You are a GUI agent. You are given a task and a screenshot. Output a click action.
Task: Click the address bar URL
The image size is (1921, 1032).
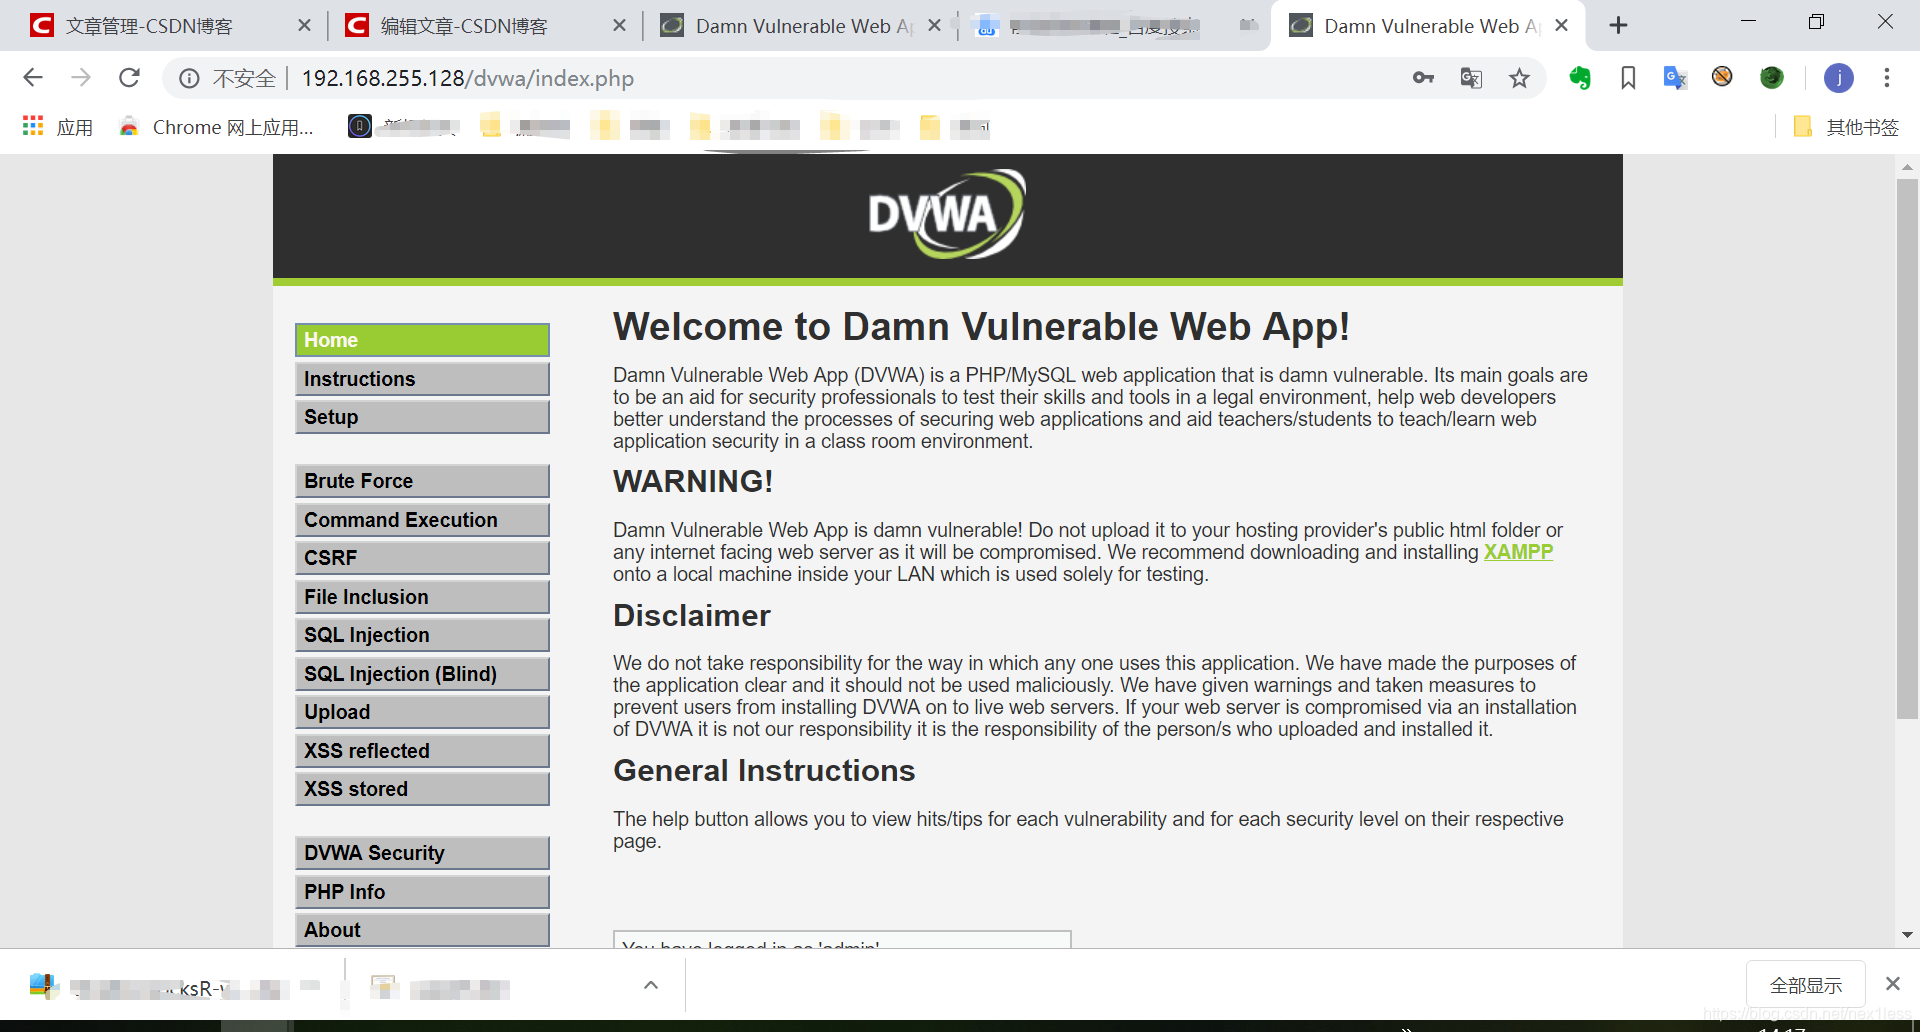468,78
